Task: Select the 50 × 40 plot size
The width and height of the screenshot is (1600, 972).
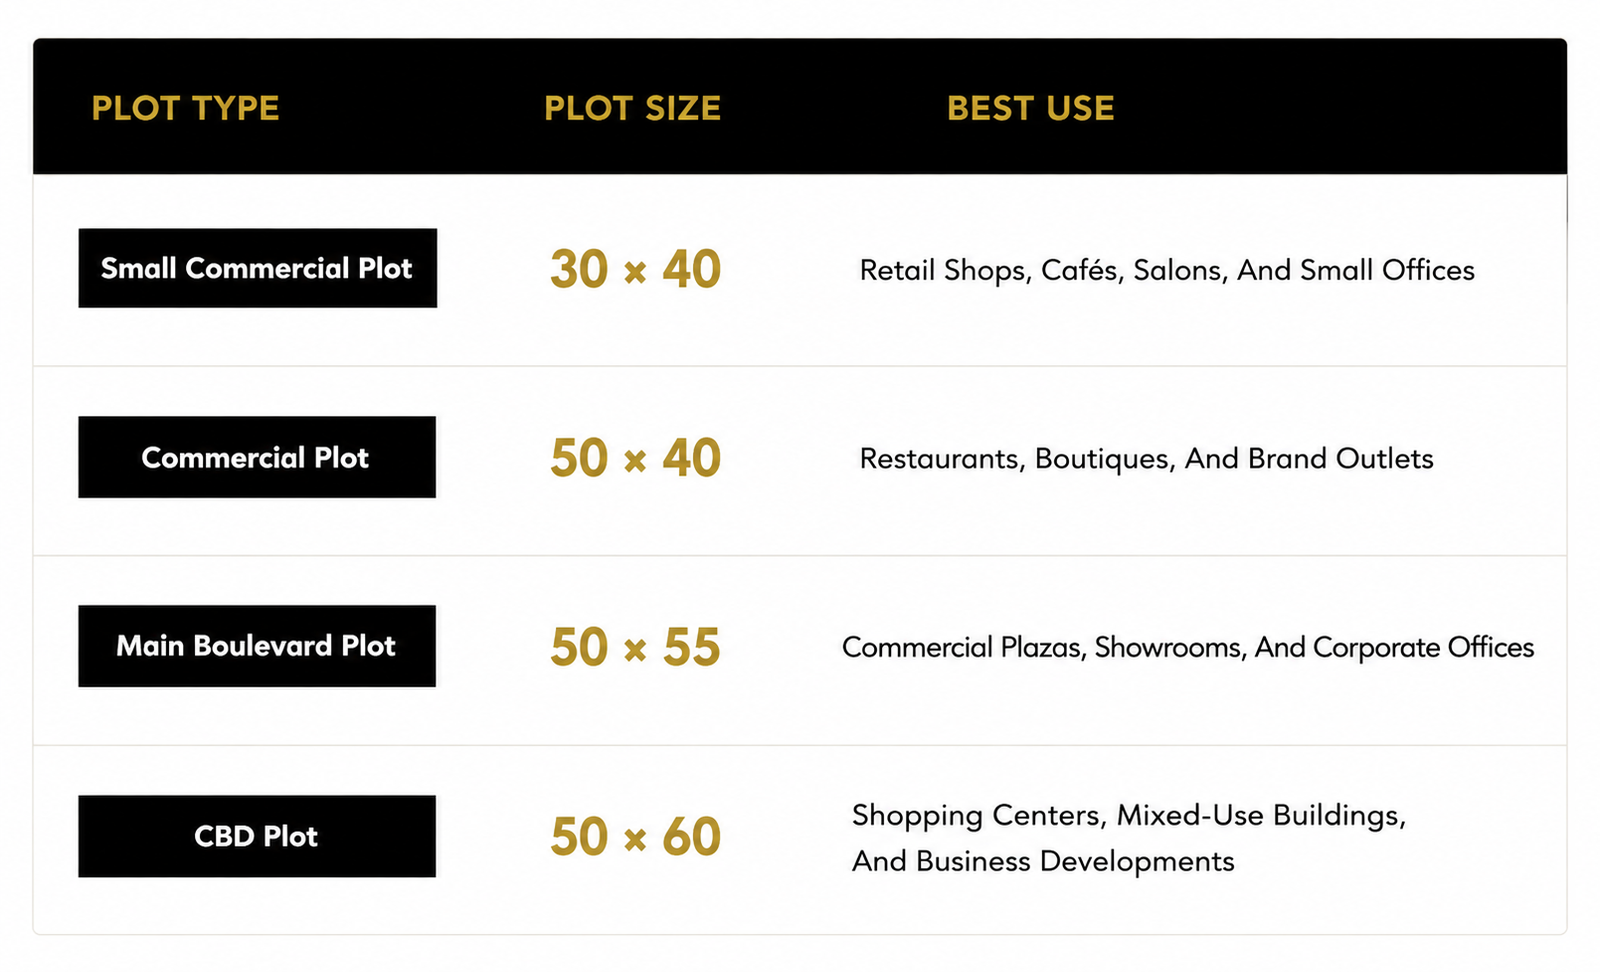Action: pos(635,458)
